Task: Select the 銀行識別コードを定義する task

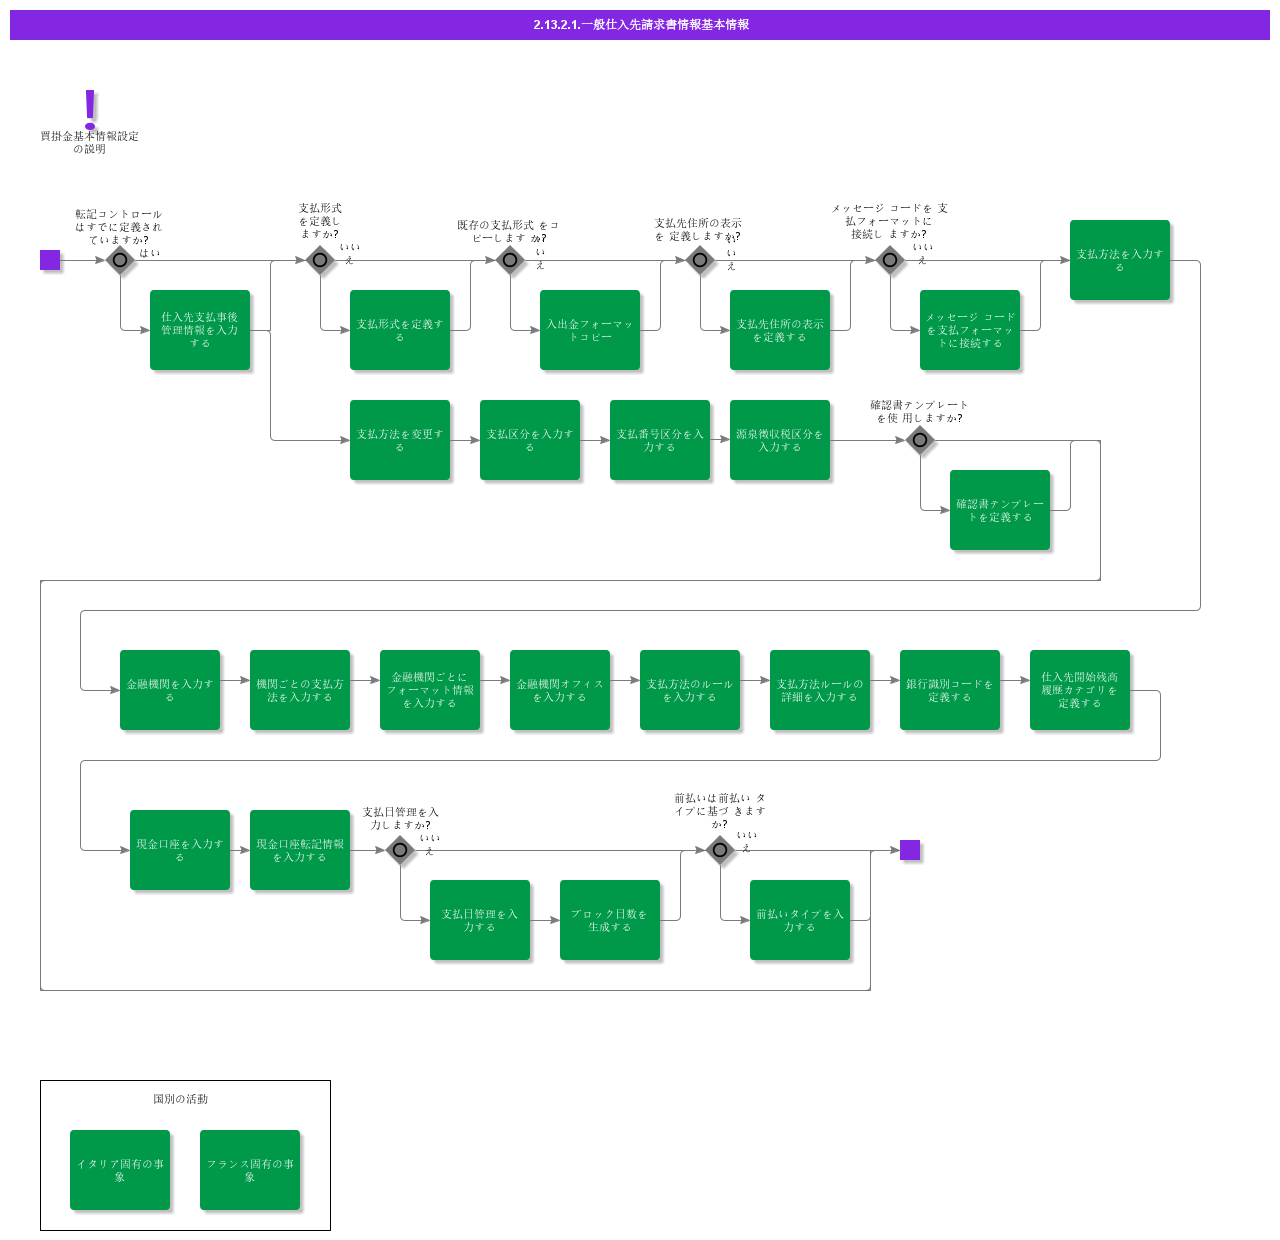Action: [x=950, y=690]
